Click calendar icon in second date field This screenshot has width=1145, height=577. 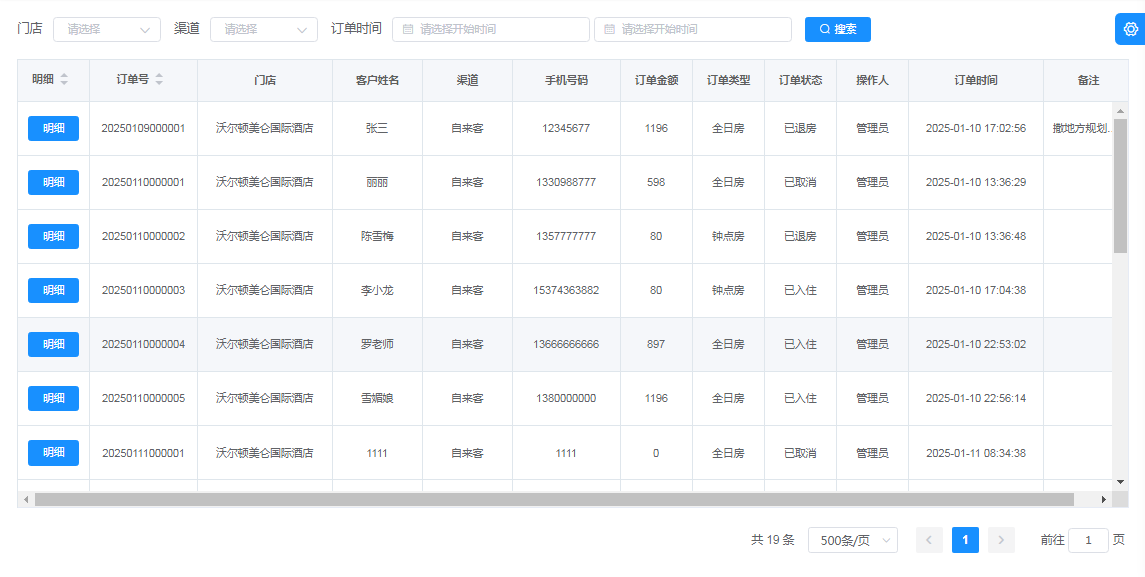coord(609,30)
